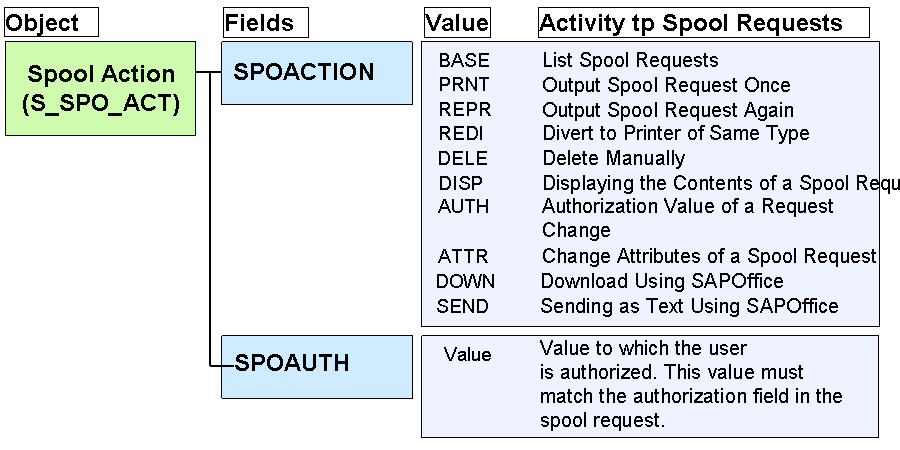Click the Object column header
This screenshot has width=900, height=450.
[x=50, y=22]
